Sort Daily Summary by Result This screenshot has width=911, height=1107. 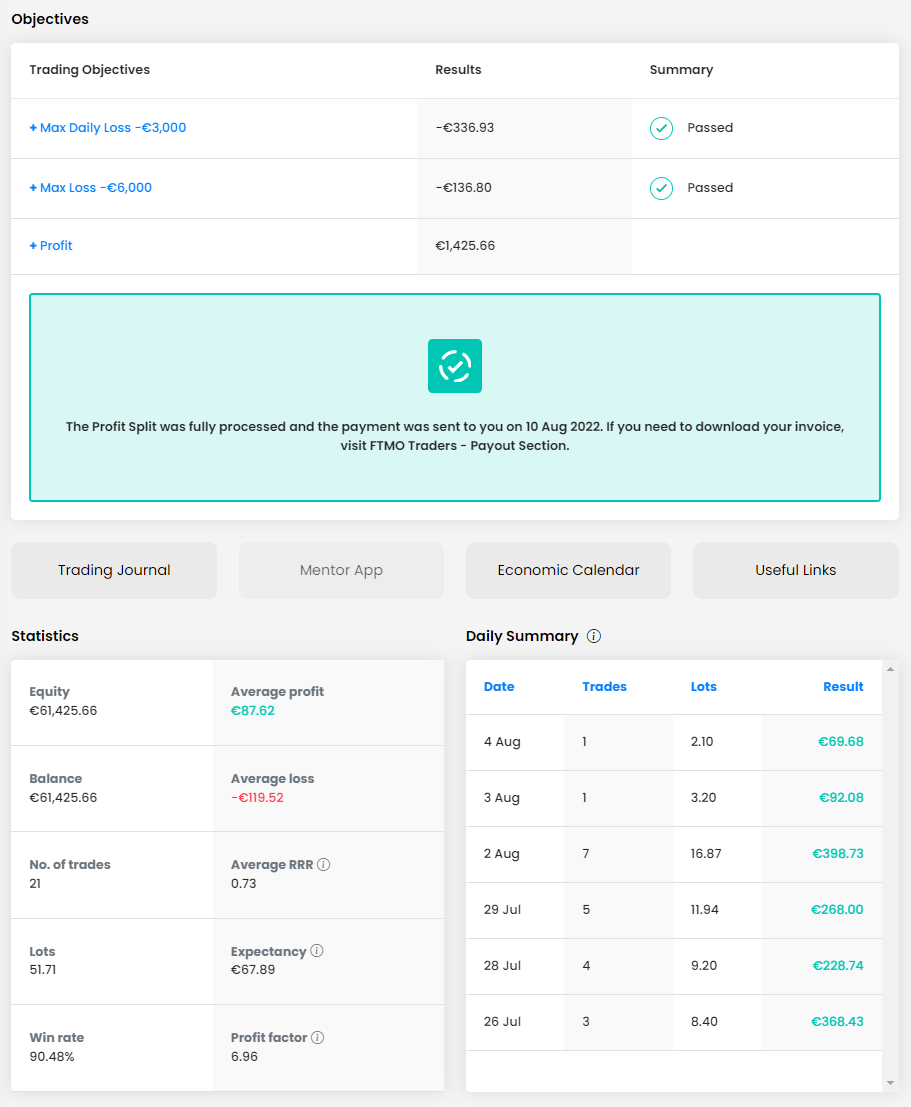[x=843, y=687]
